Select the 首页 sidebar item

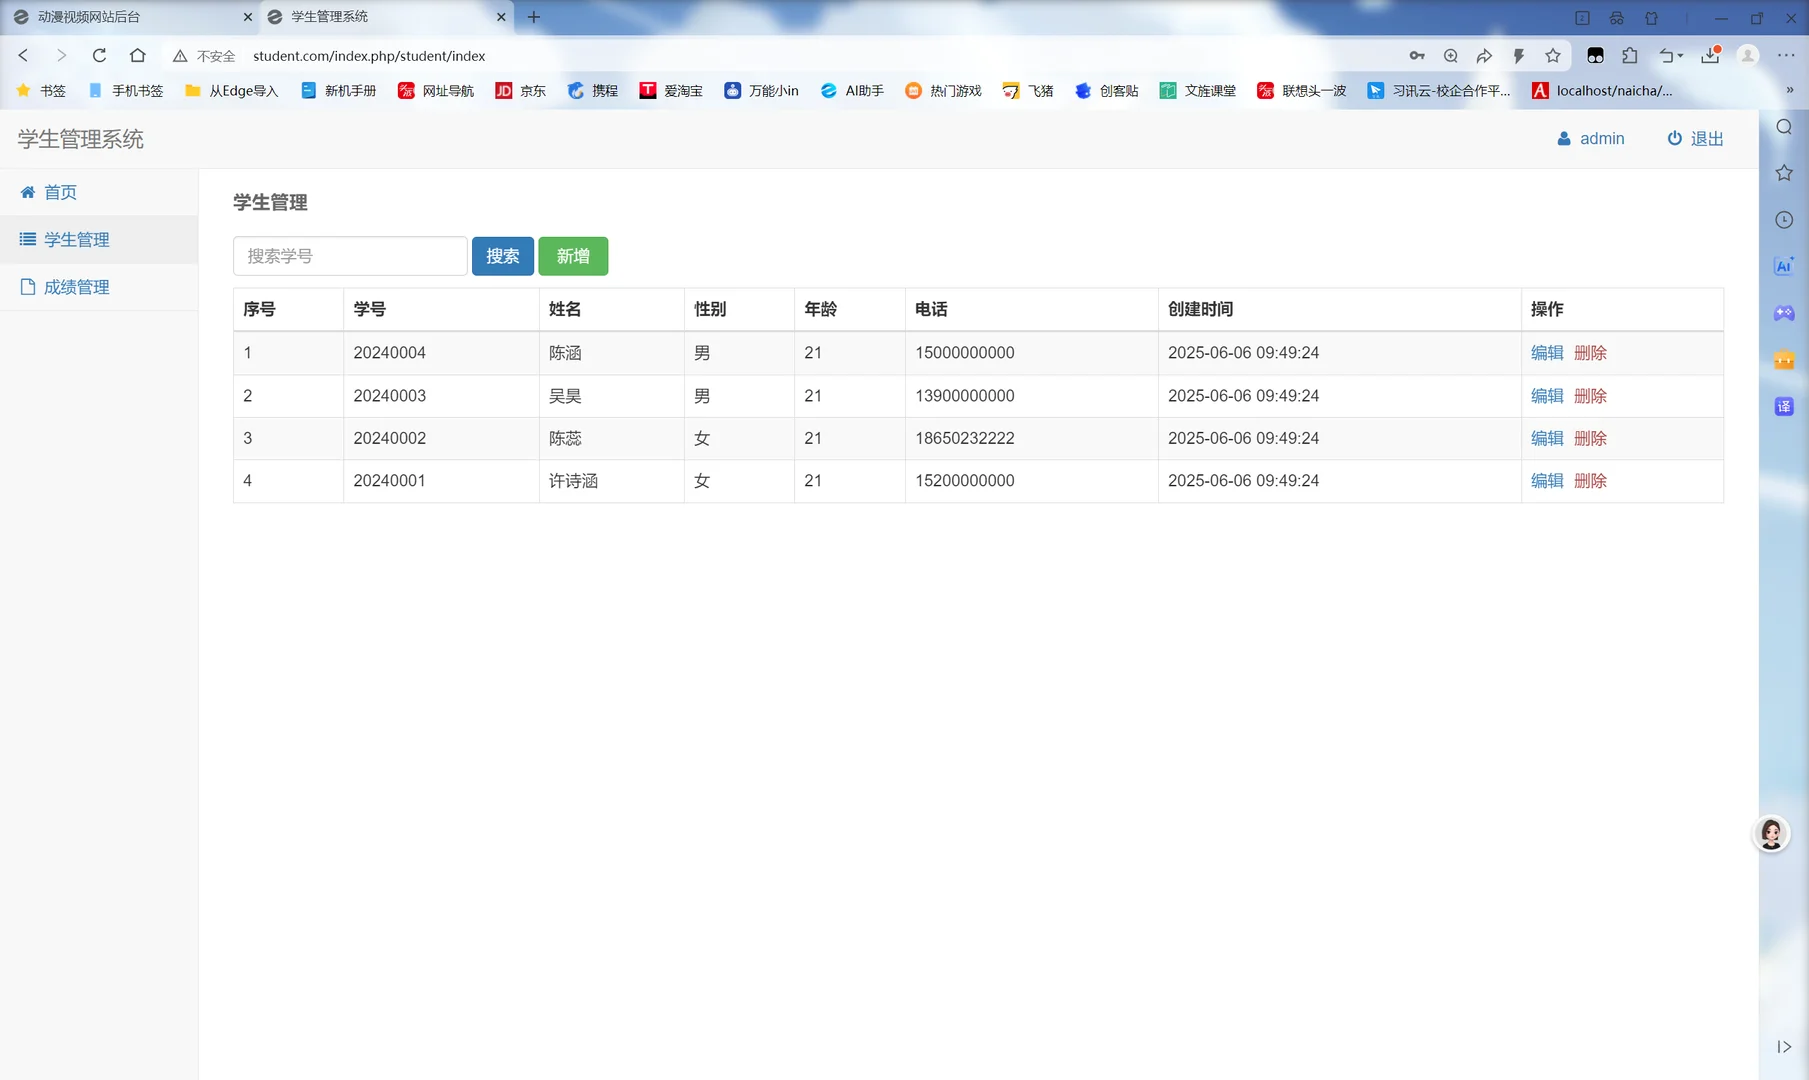pyautogui.click(x=60, y=192)
